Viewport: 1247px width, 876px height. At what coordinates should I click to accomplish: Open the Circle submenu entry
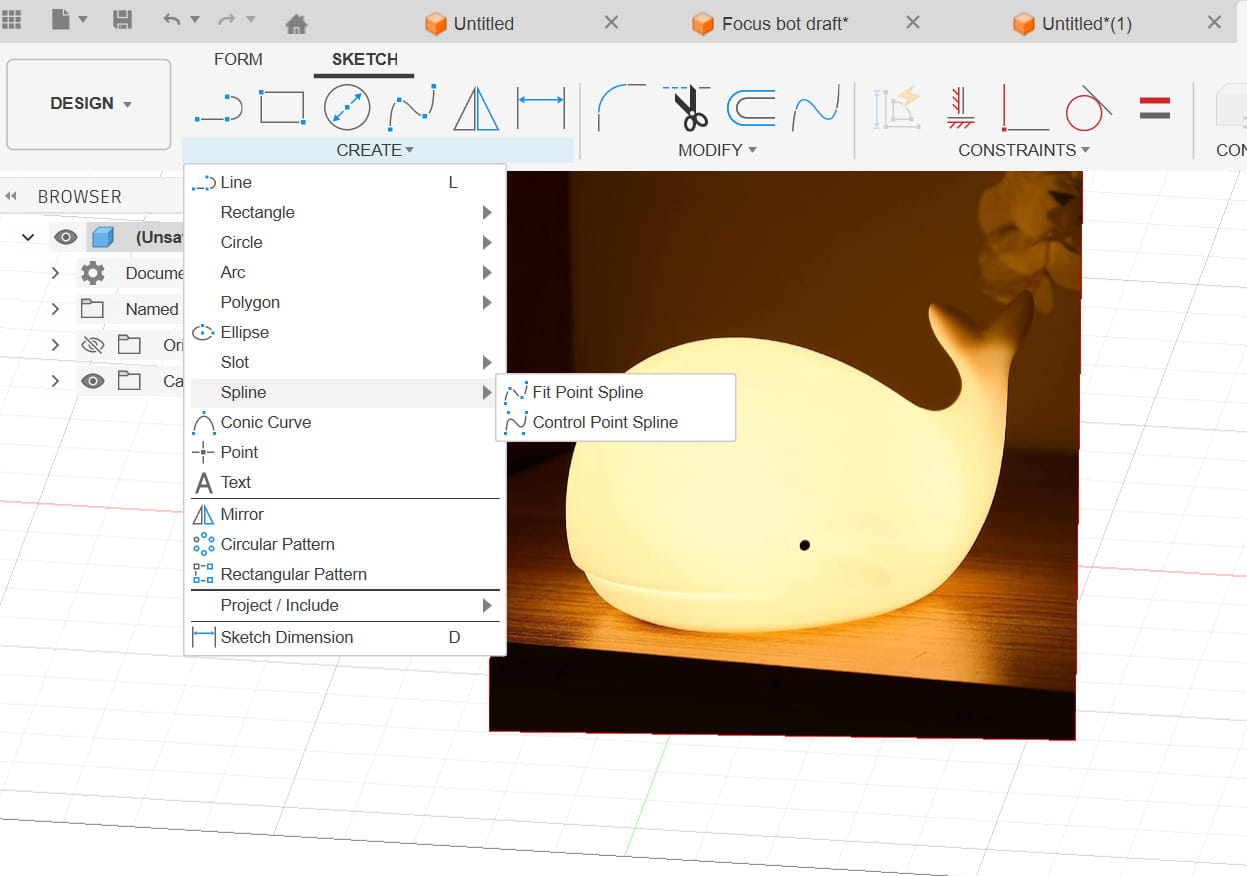(x=345, y=242)
